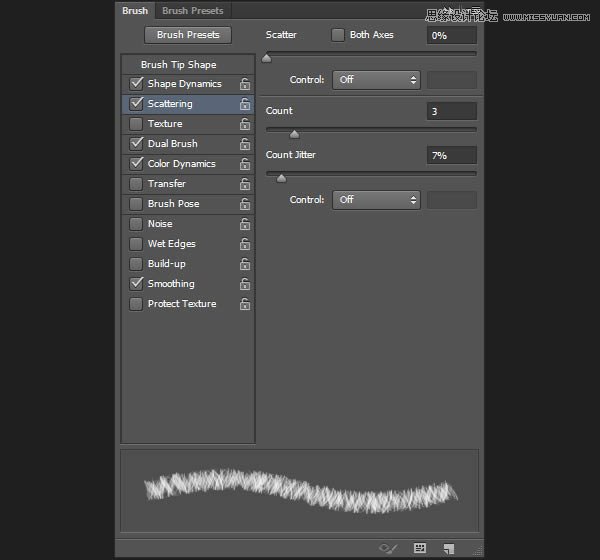Switch to the Brush tab
Viewport: 600px width, 560px height.
[135, 11]
